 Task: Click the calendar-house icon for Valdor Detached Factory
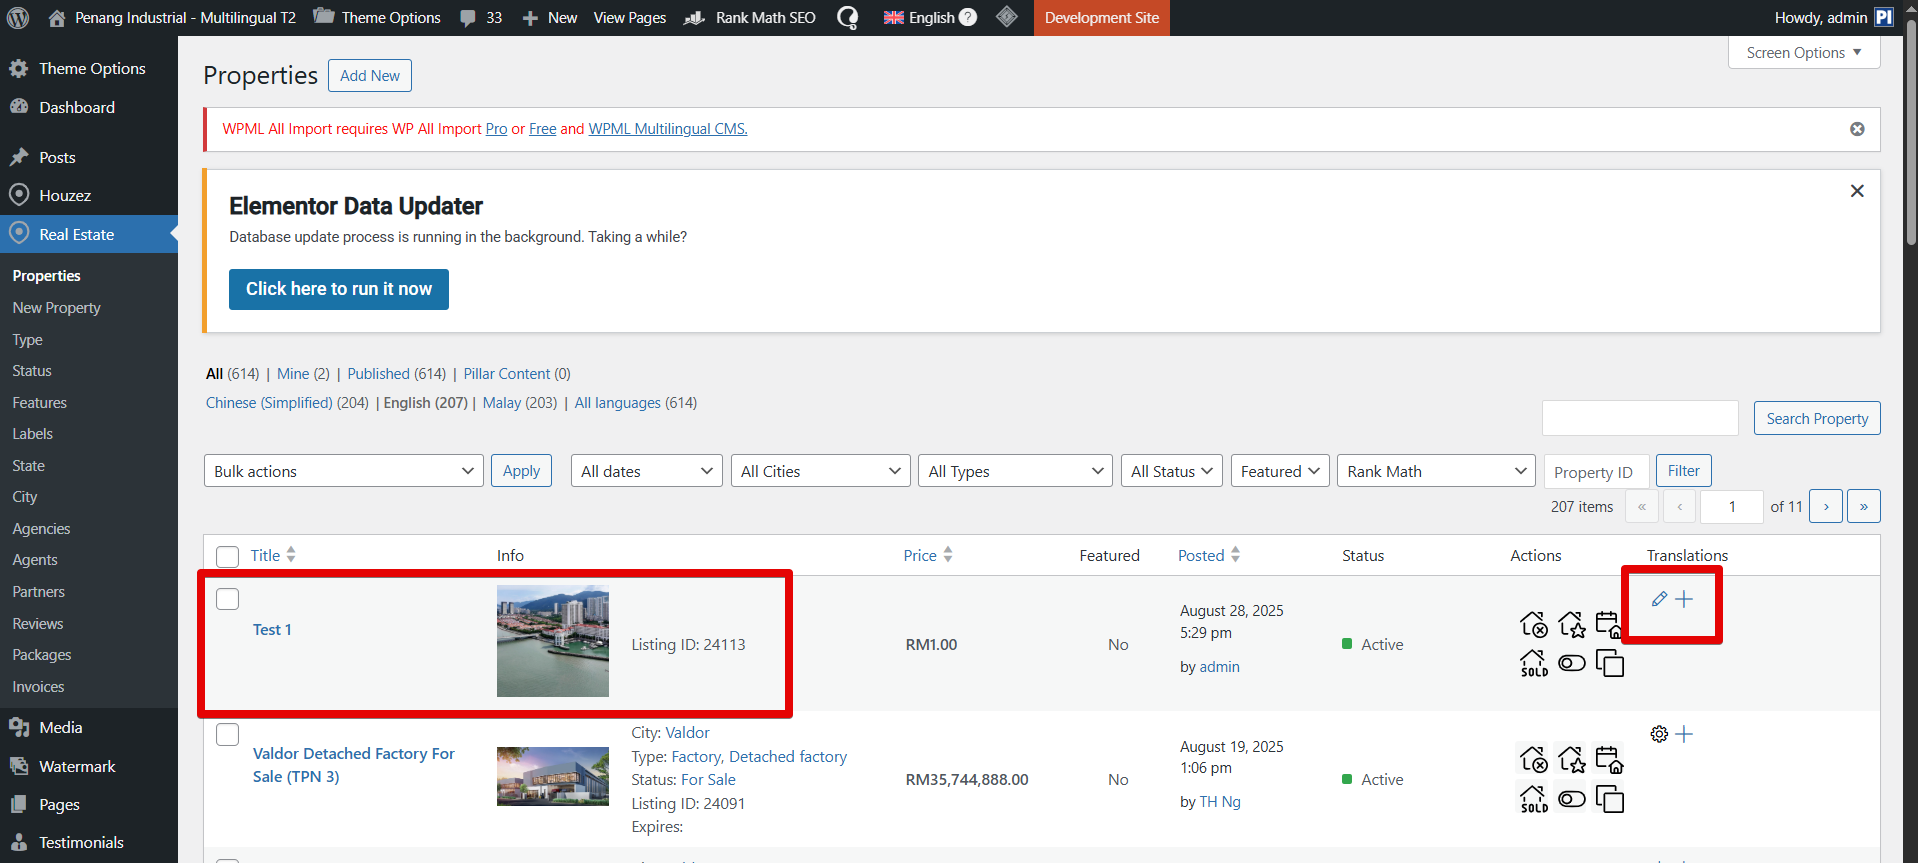[x=1609, y=760]
